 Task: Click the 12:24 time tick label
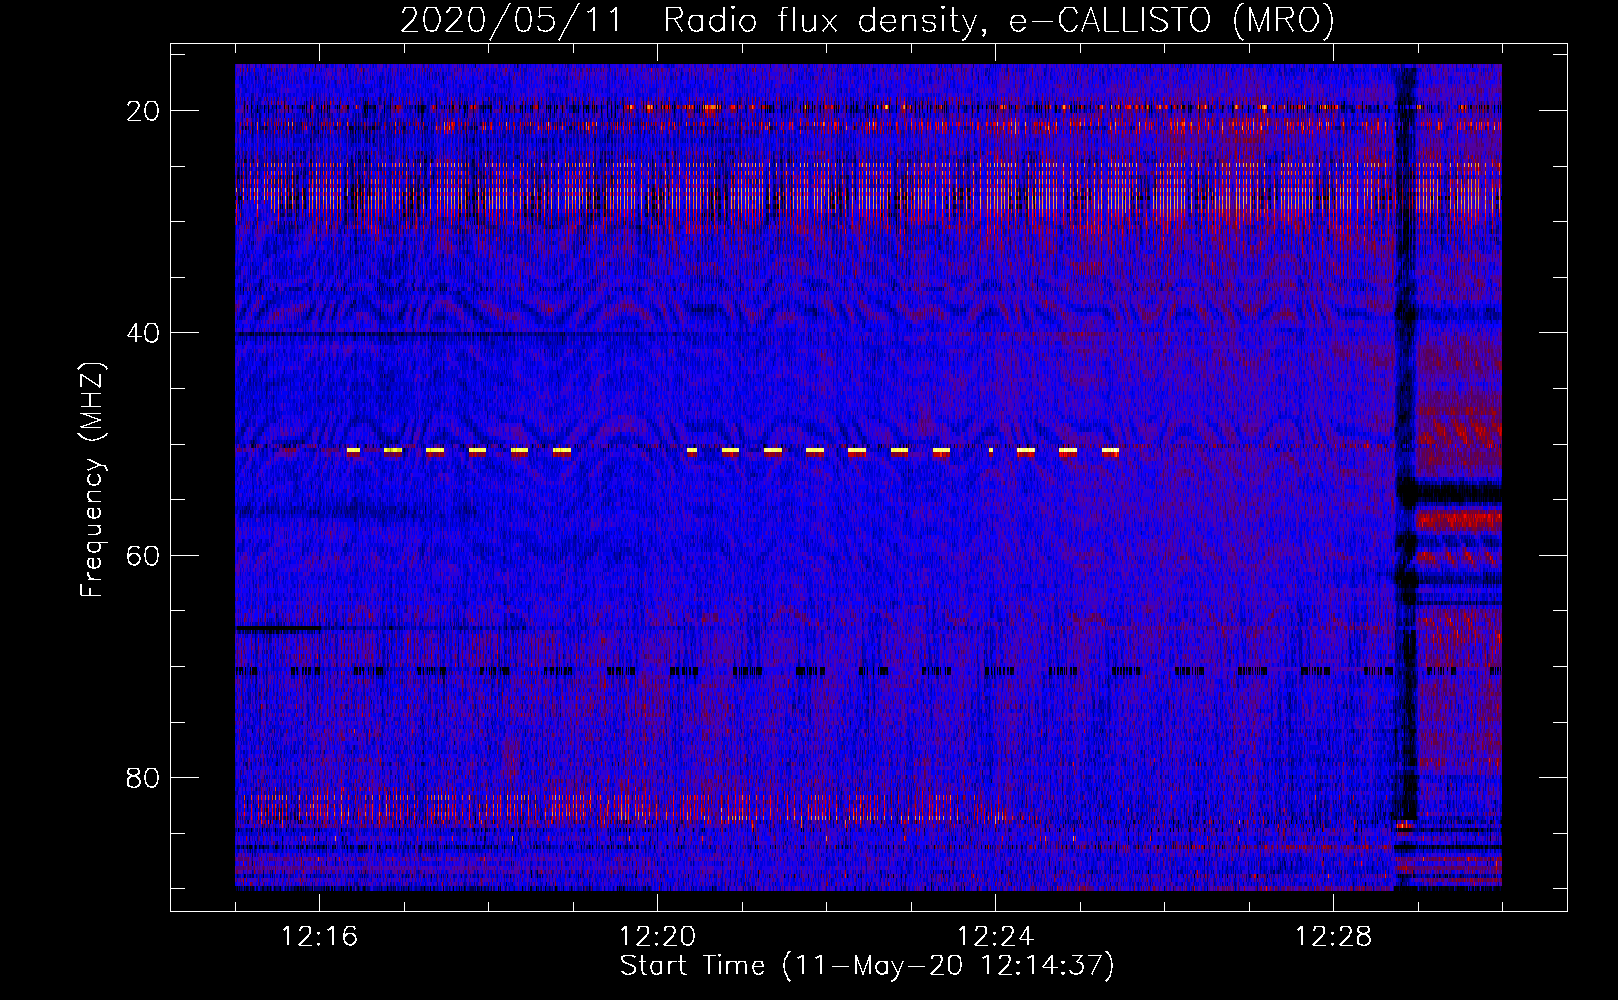click(x=996, y=937)
